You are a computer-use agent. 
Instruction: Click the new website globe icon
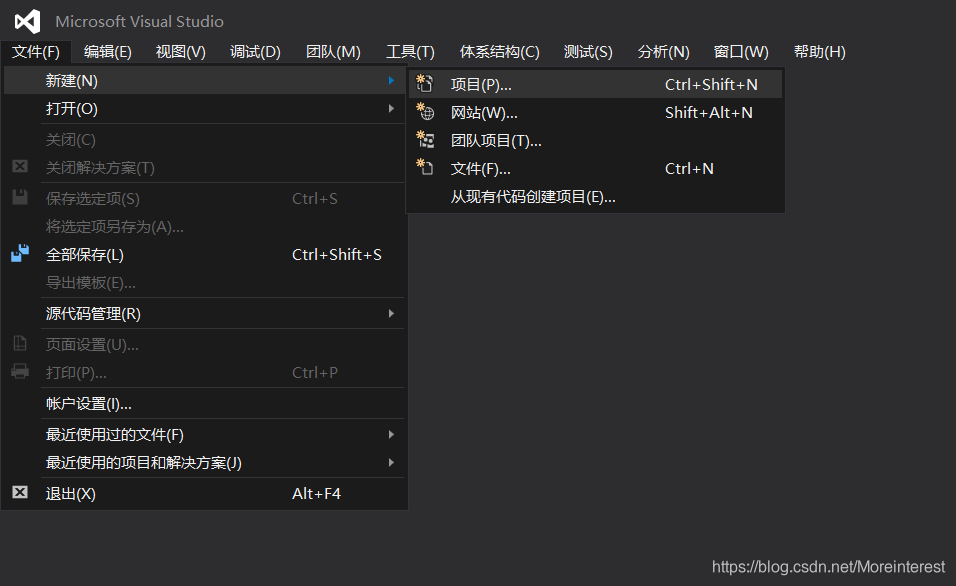click(x=425, y=112)
